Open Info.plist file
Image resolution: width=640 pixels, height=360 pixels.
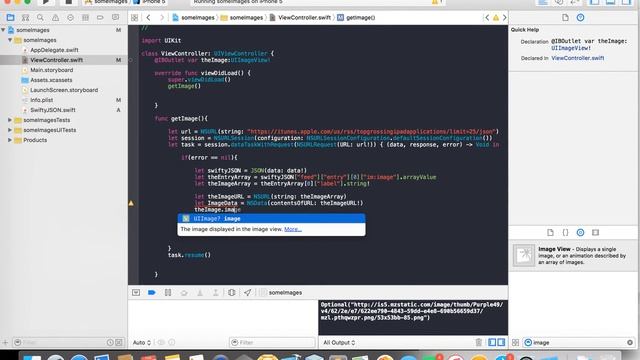click(x=41, y=100)
